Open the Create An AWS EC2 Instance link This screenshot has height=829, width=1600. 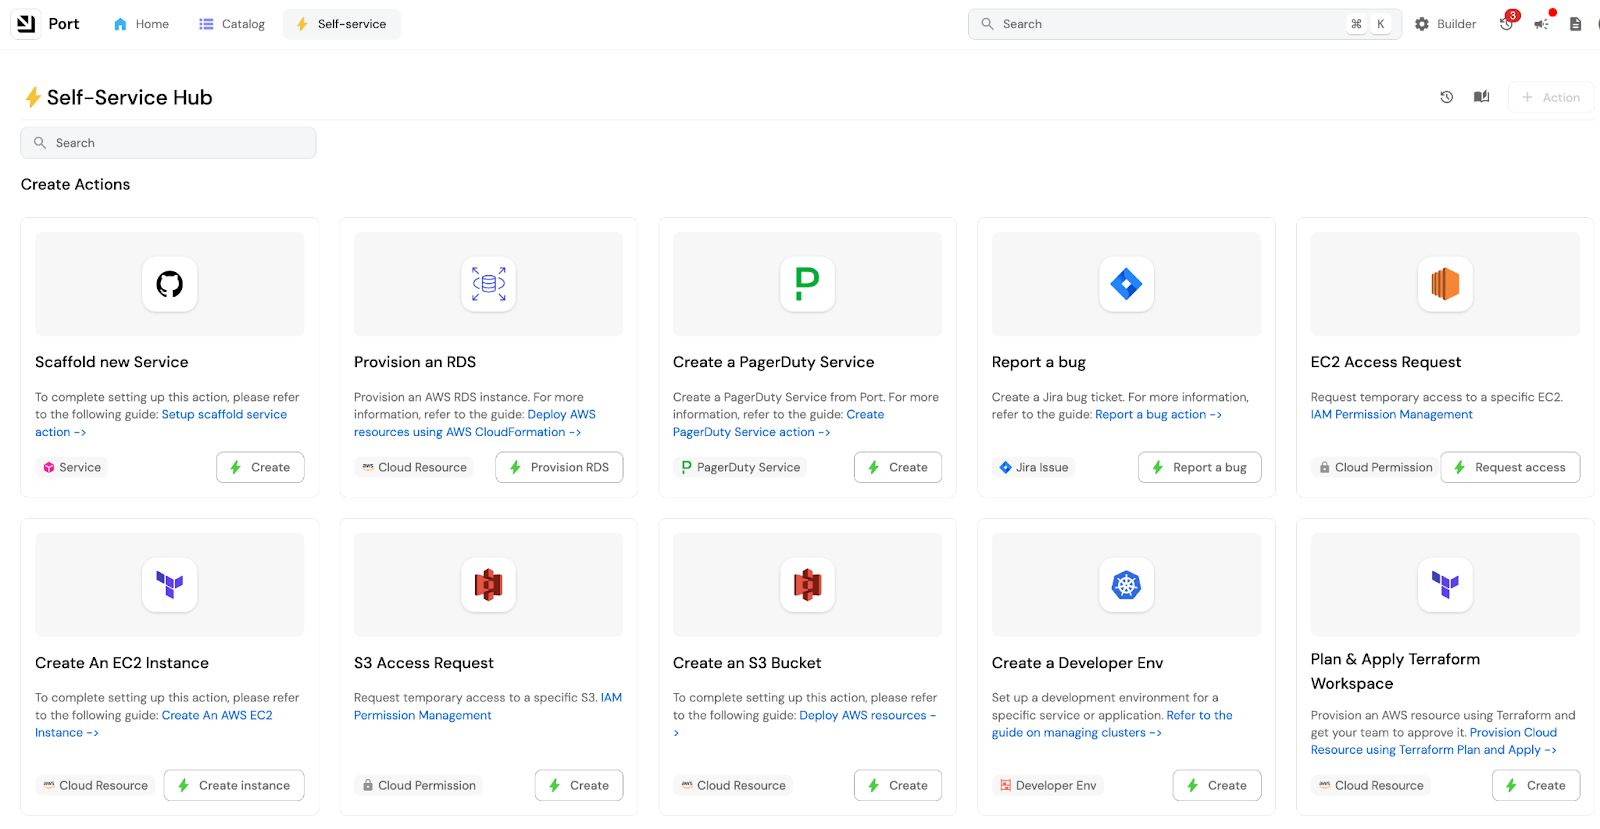(217, 715)
